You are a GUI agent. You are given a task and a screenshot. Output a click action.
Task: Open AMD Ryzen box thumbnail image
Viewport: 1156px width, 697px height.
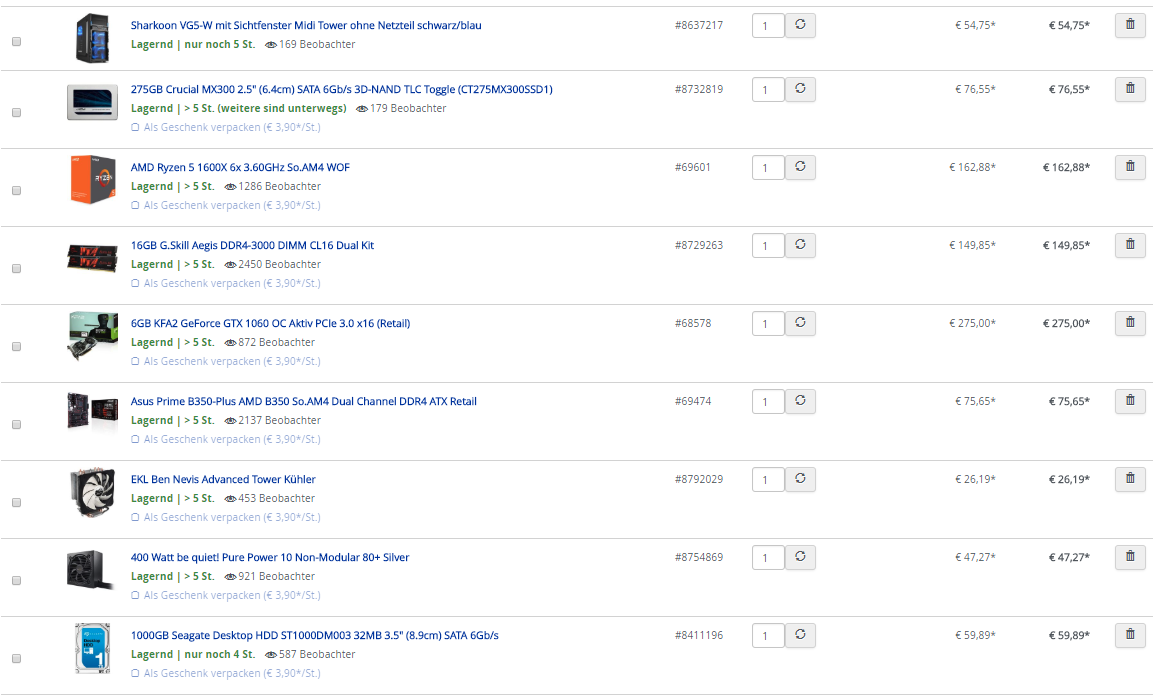(x=93, y=179)
